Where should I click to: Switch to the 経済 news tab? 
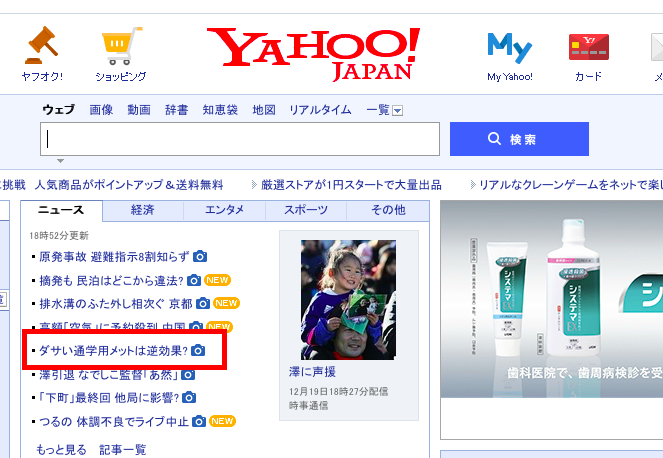click(x=143, y=210)
